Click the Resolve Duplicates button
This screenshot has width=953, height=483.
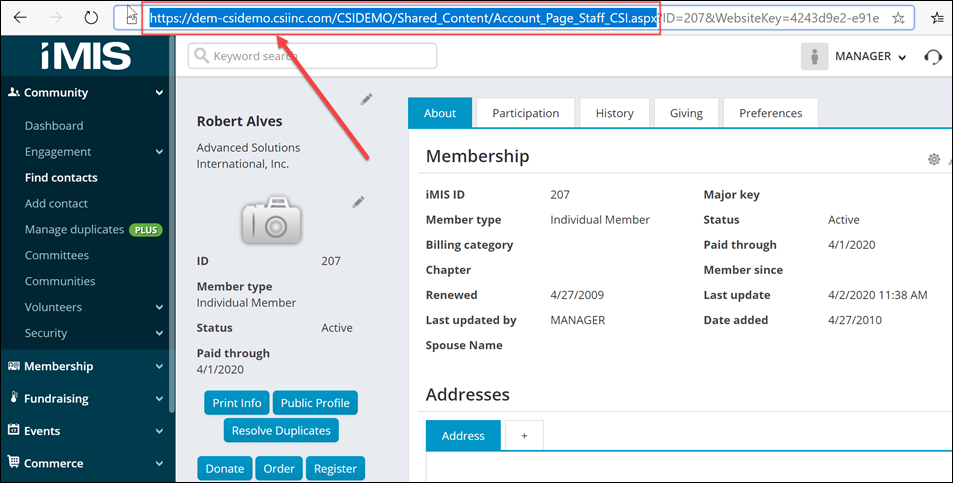coord(281,430)
